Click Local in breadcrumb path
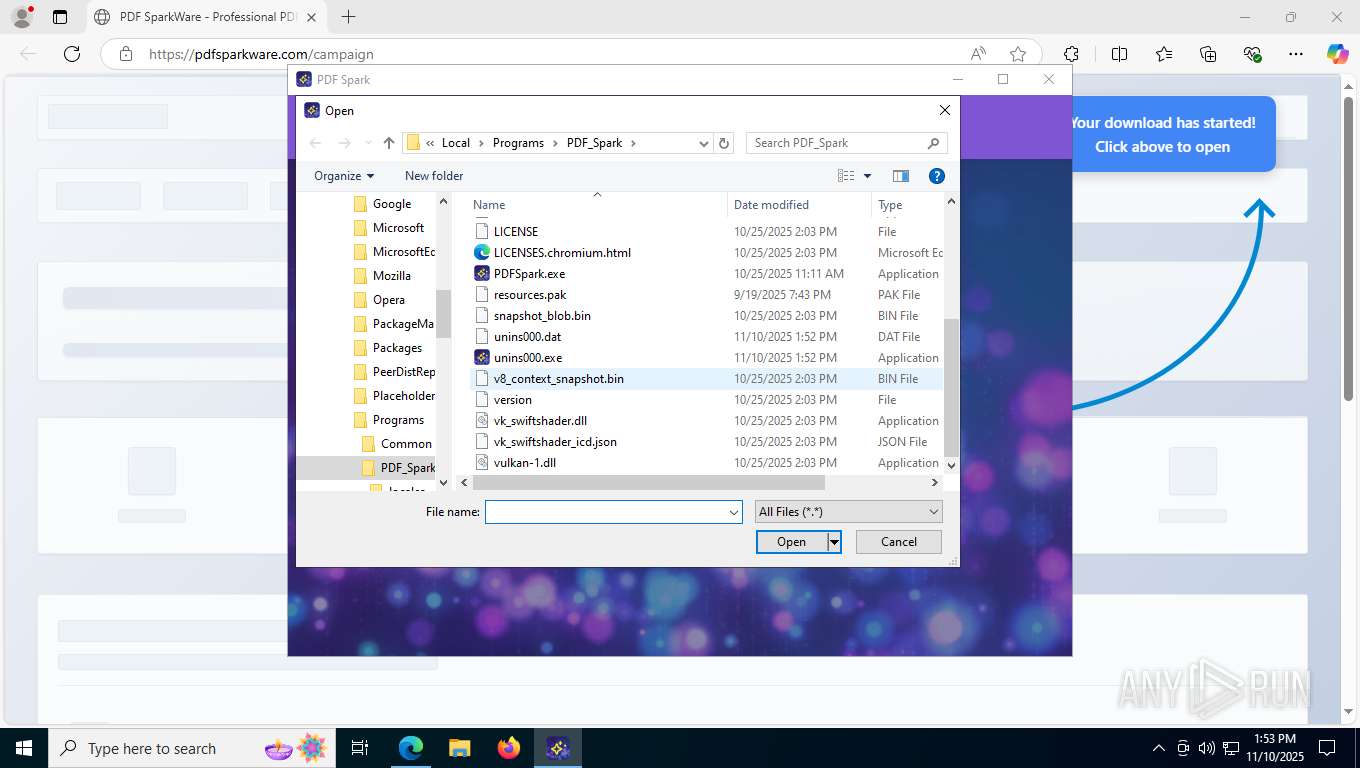Screen dimensions: 1360x768 (x=456, y=143)
